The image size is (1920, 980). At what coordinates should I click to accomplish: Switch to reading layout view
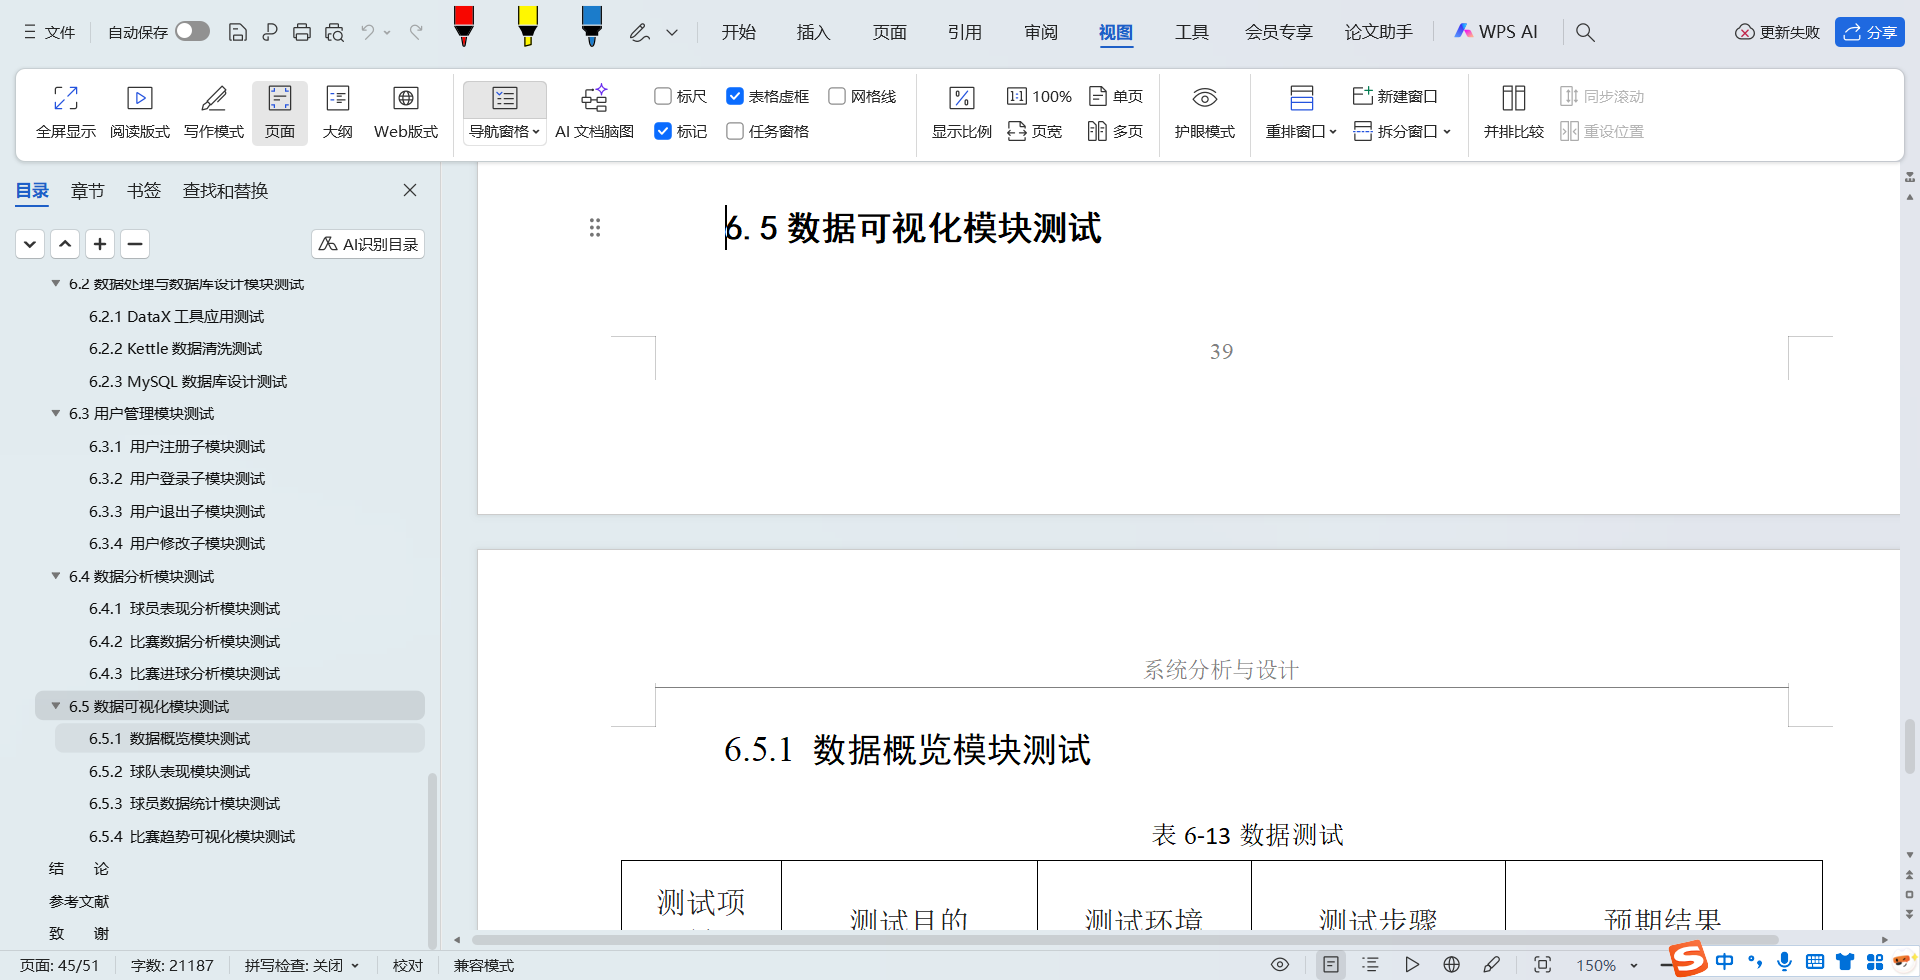(x=140, y=112)
